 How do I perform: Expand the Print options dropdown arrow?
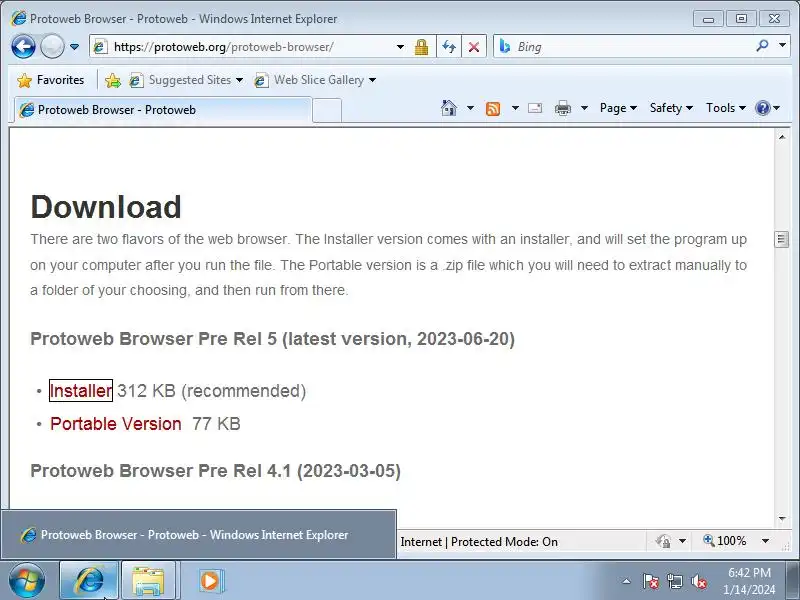tap(585, 108)
